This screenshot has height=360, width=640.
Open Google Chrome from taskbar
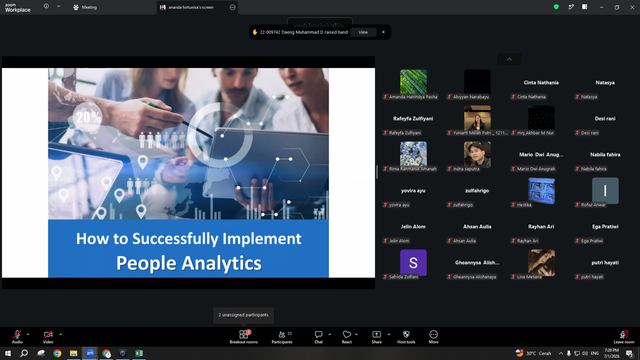pyautogui.click(x=57, y=353)
